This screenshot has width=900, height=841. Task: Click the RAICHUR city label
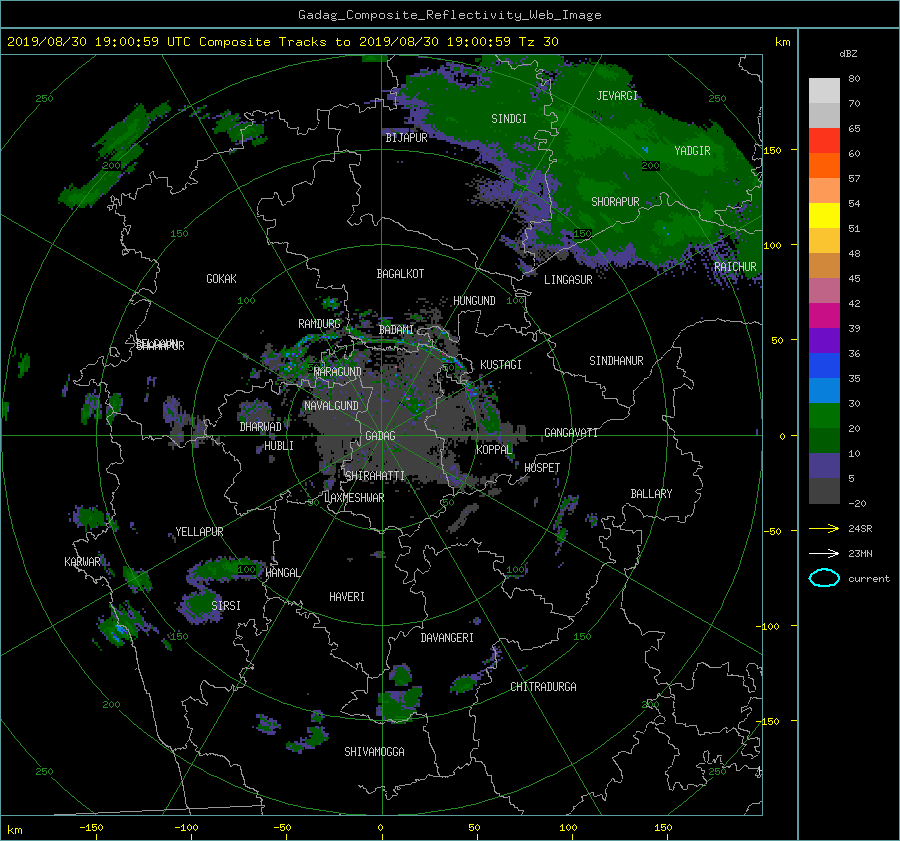coord(735,267)
